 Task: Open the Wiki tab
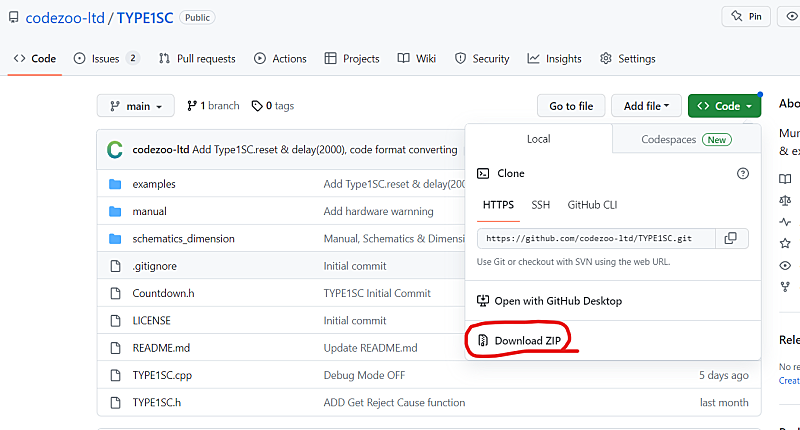click(x=417, y=59)
